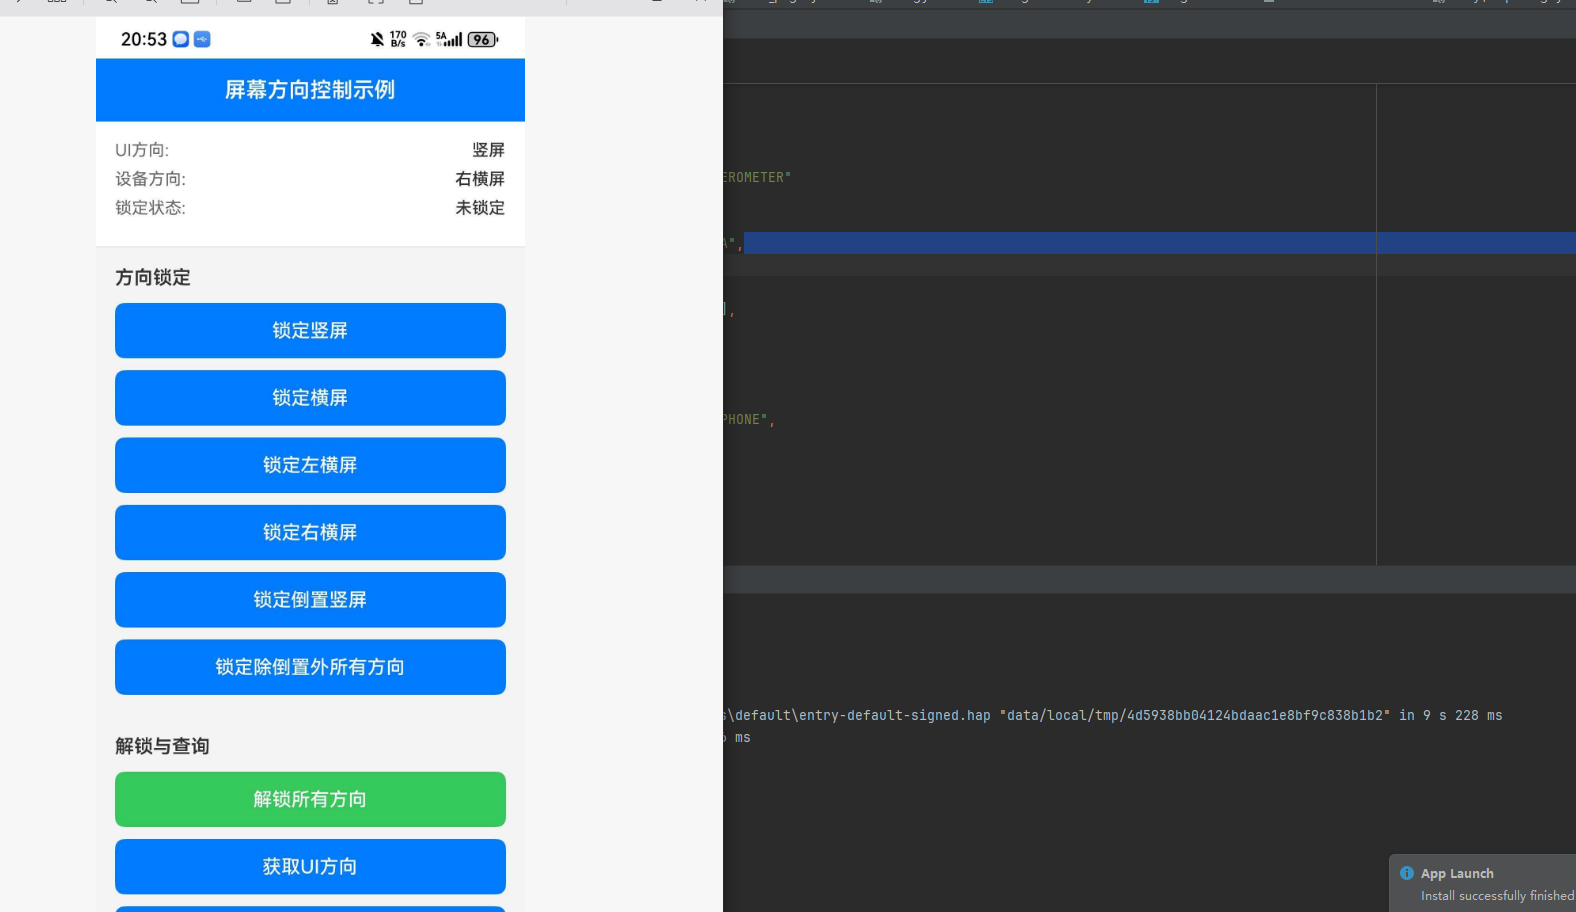1576x912 pixels.
Task: Tap the 锁定除倒置外所有方向 button
Action: [310, 667]
